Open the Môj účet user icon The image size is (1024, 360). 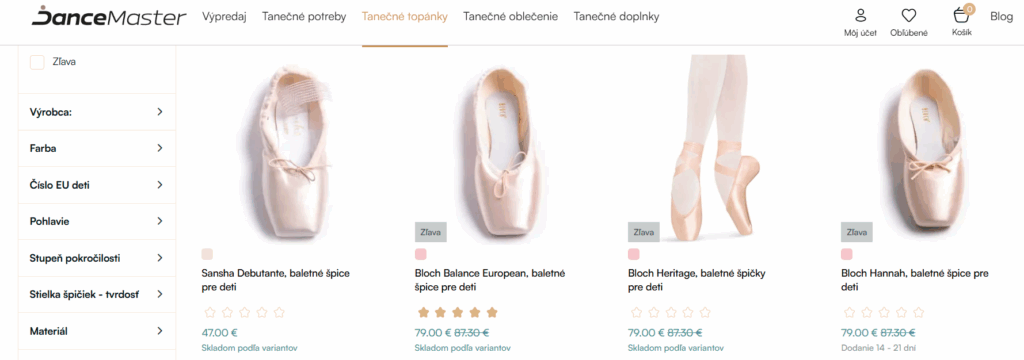click(860, 16)
